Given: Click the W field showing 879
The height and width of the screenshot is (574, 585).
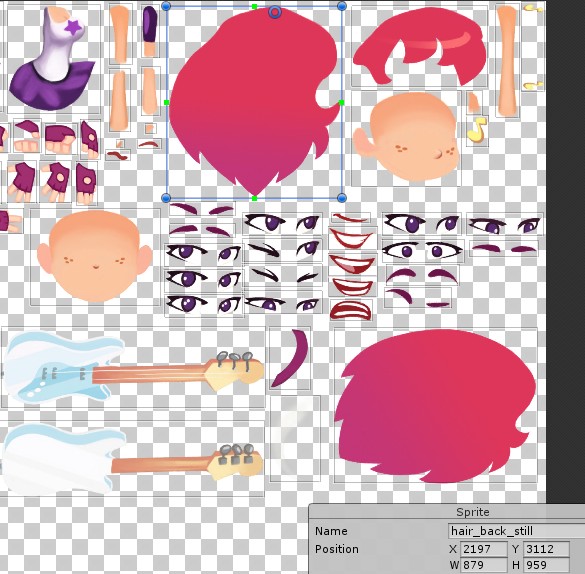Looking at the screenshot, I should 484,565.
